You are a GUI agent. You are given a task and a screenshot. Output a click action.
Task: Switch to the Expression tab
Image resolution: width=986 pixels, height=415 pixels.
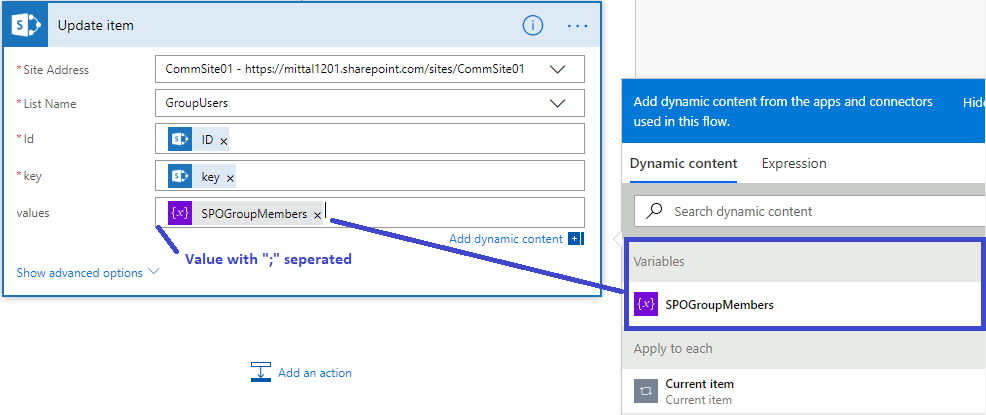click(x=794, y=163)
